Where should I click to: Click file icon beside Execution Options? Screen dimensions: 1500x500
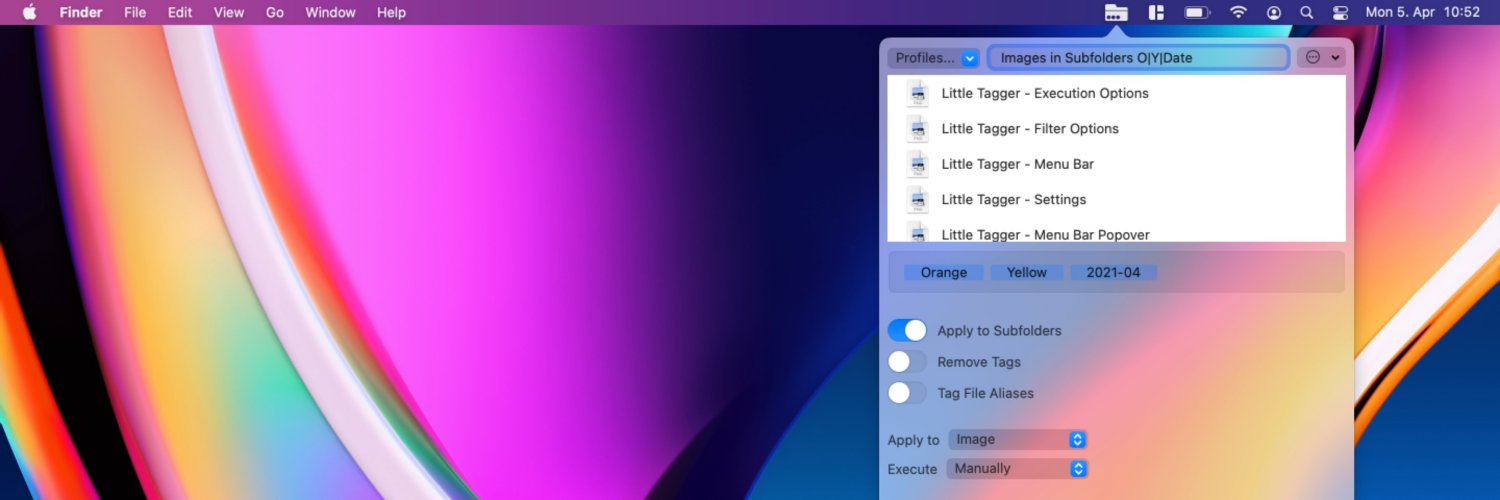click(917, 93)
